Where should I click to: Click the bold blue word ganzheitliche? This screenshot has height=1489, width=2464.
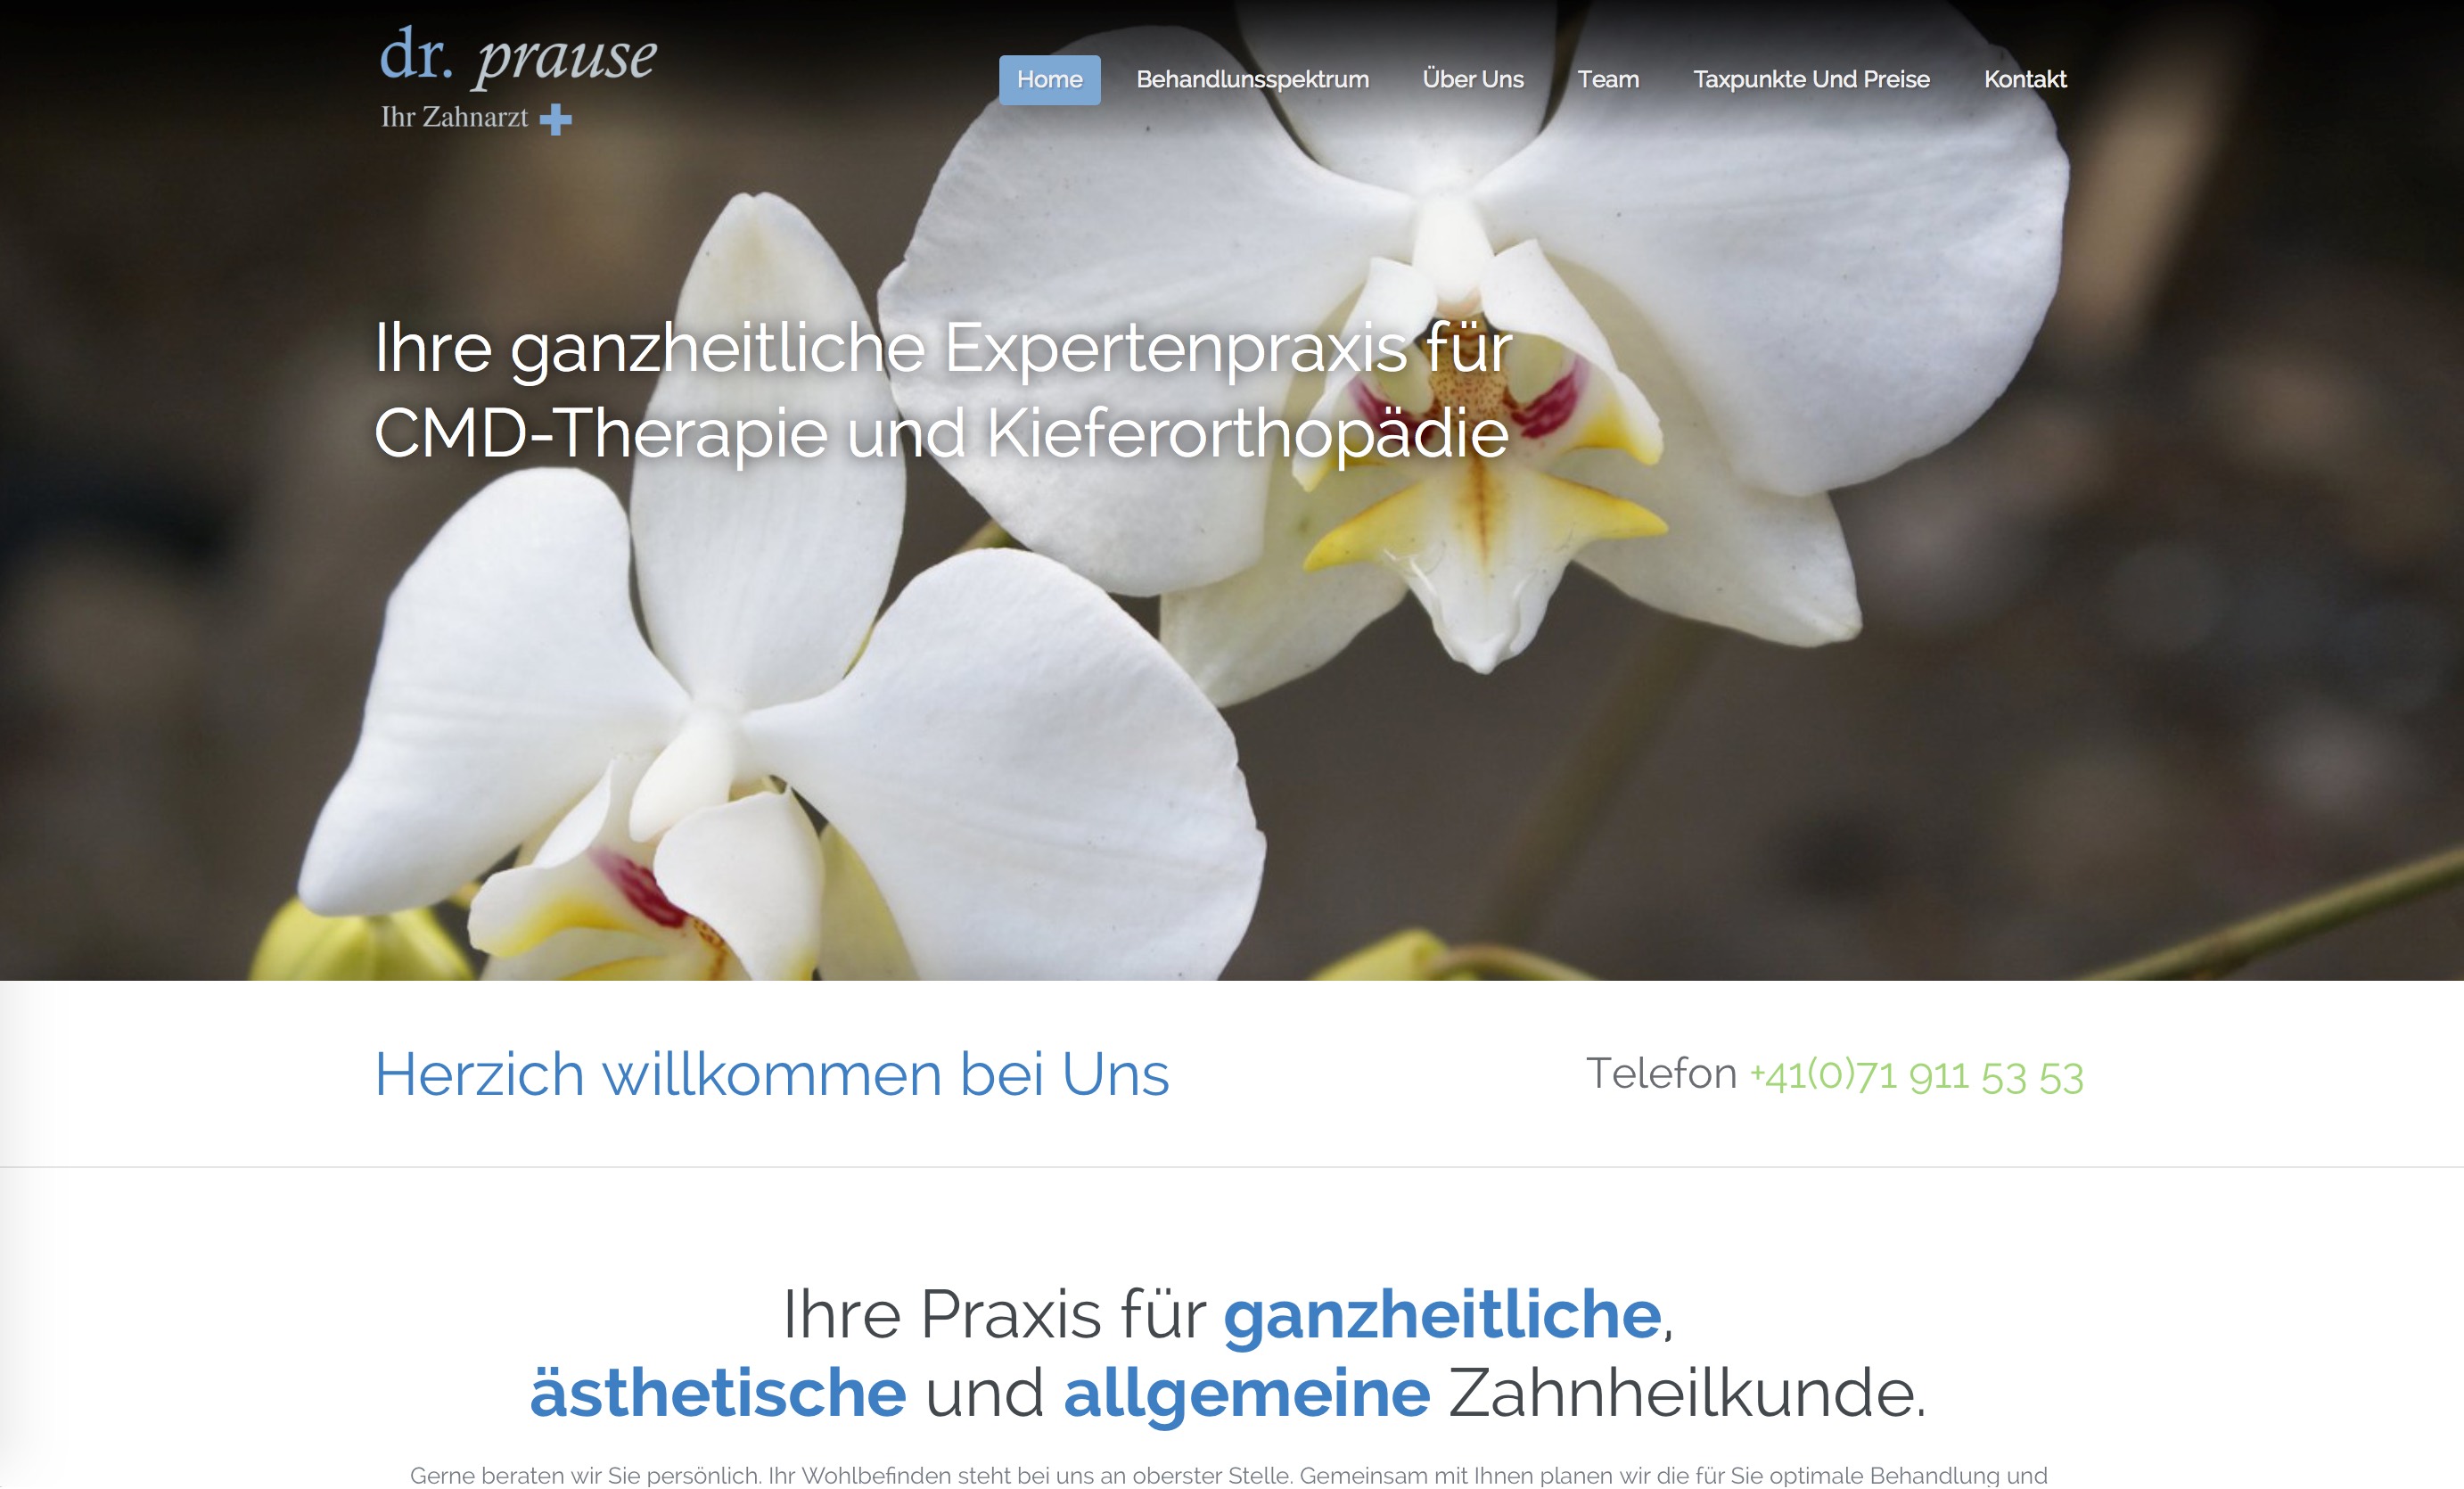1442,1314
